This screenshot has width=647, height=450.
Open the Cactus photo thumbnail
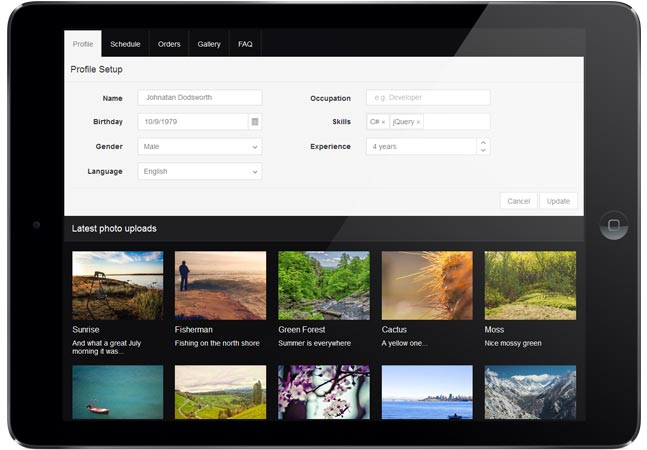click(427, 285)
